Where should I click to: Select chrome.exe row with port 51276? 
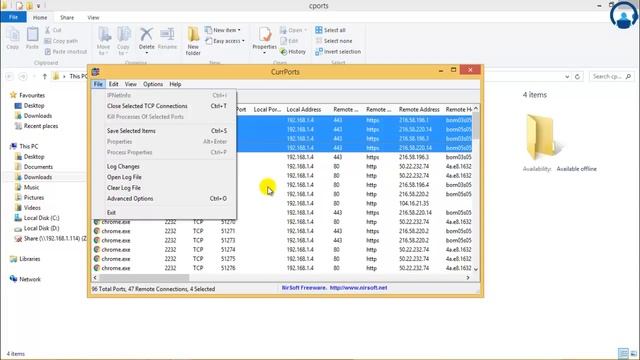click(282, 268)
